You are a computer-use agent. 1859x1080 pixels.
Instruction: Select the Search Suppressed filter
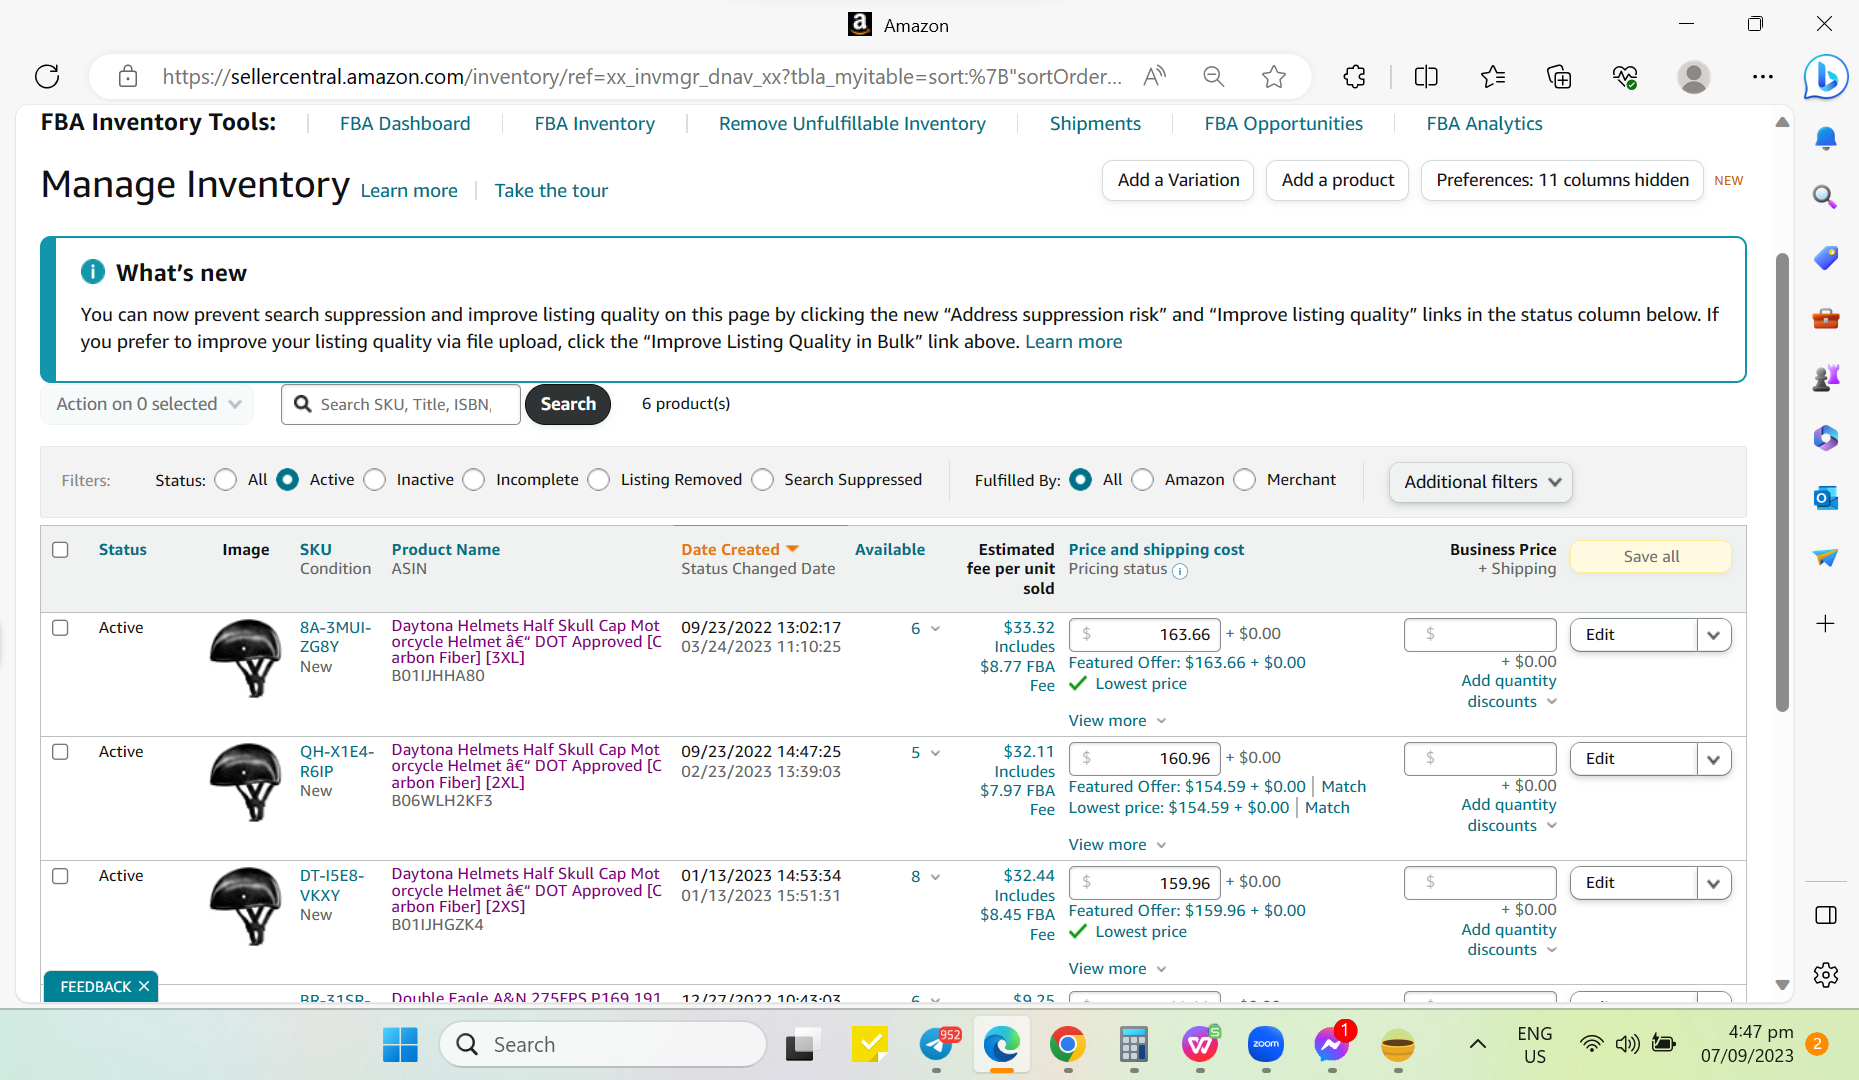click(x=763, y=480)
